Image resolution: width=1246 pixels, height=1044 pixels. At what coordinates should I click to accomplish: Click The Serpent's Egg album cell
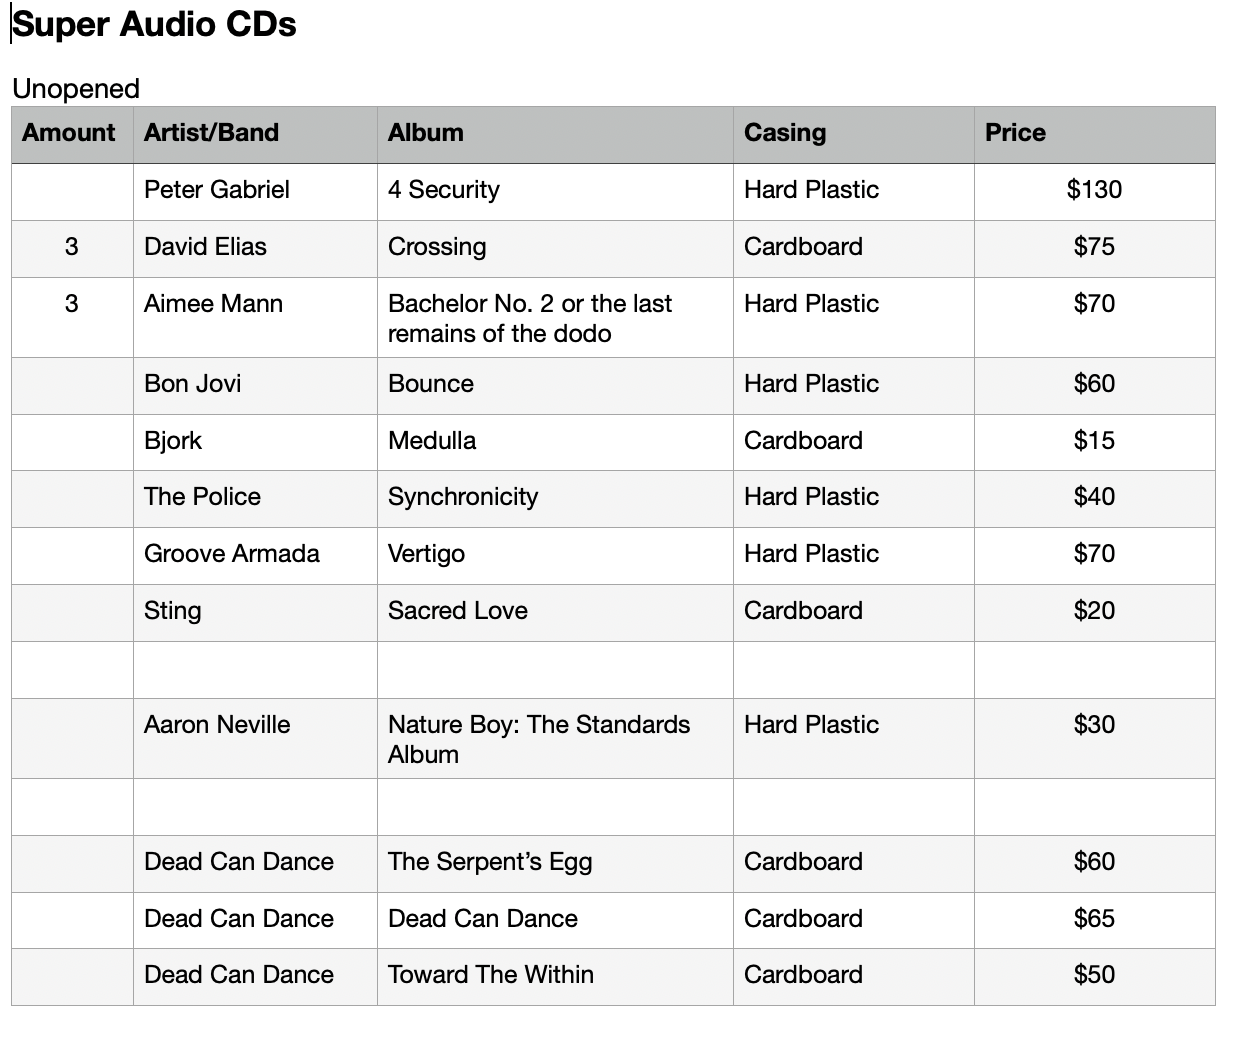coord(555,864)
